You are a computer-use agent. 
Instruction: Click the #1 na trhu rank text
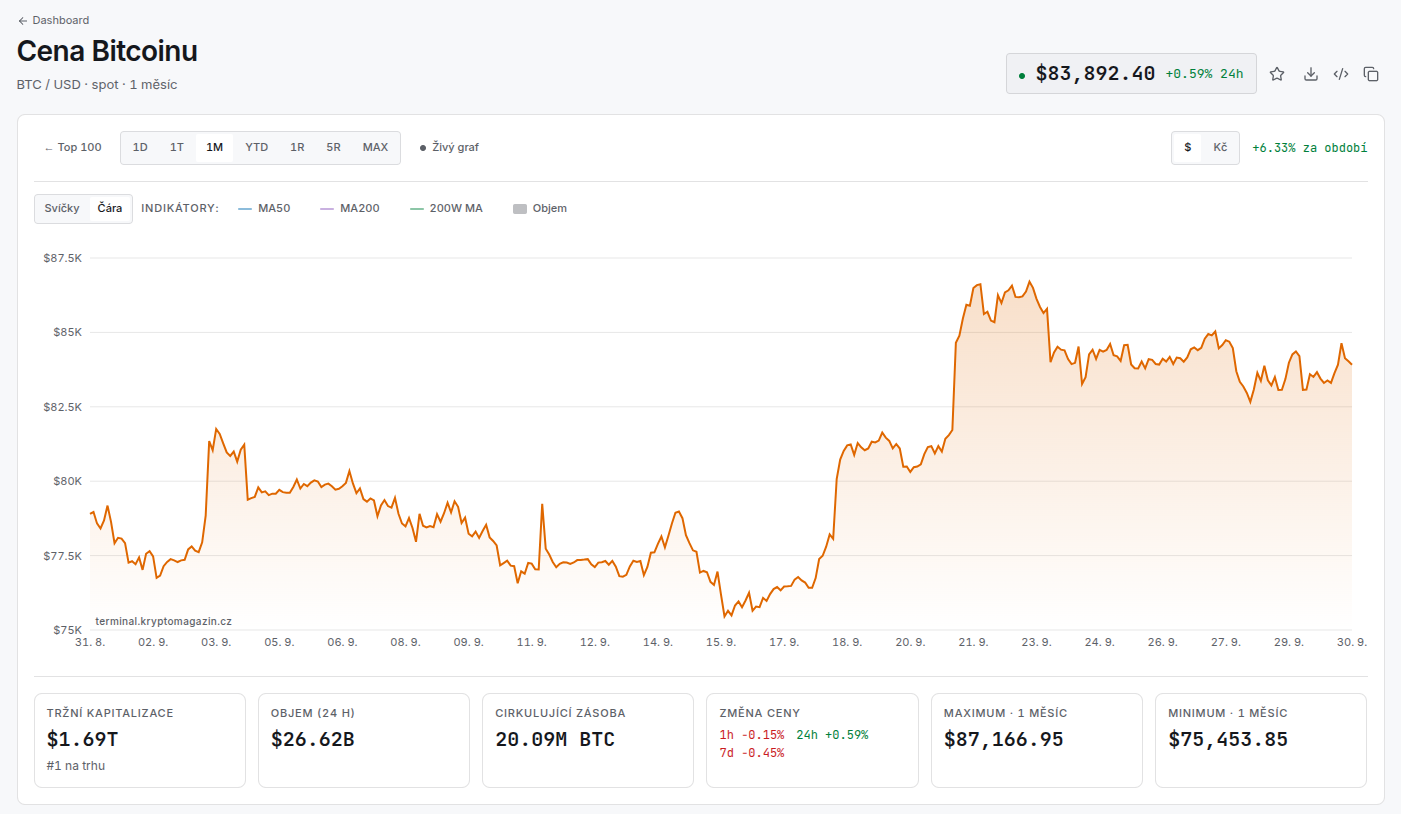[x=76, y=766]
